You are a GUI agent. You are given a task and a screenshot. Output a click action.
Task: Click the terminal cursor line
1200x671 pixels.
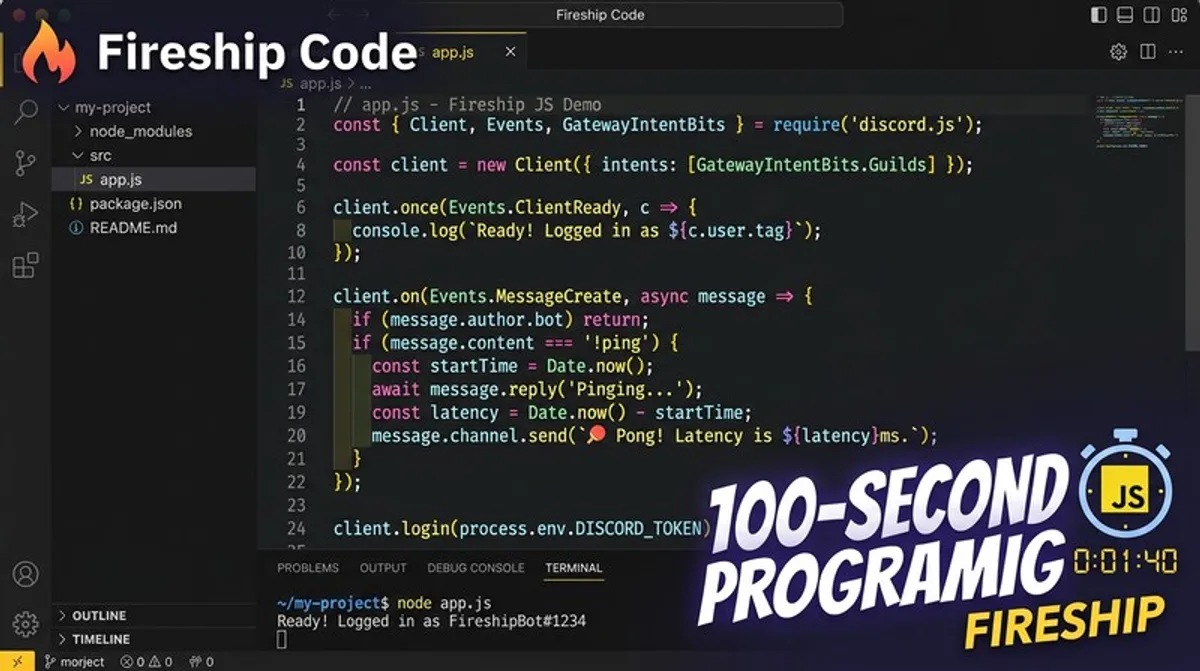(x=282, y=640)
